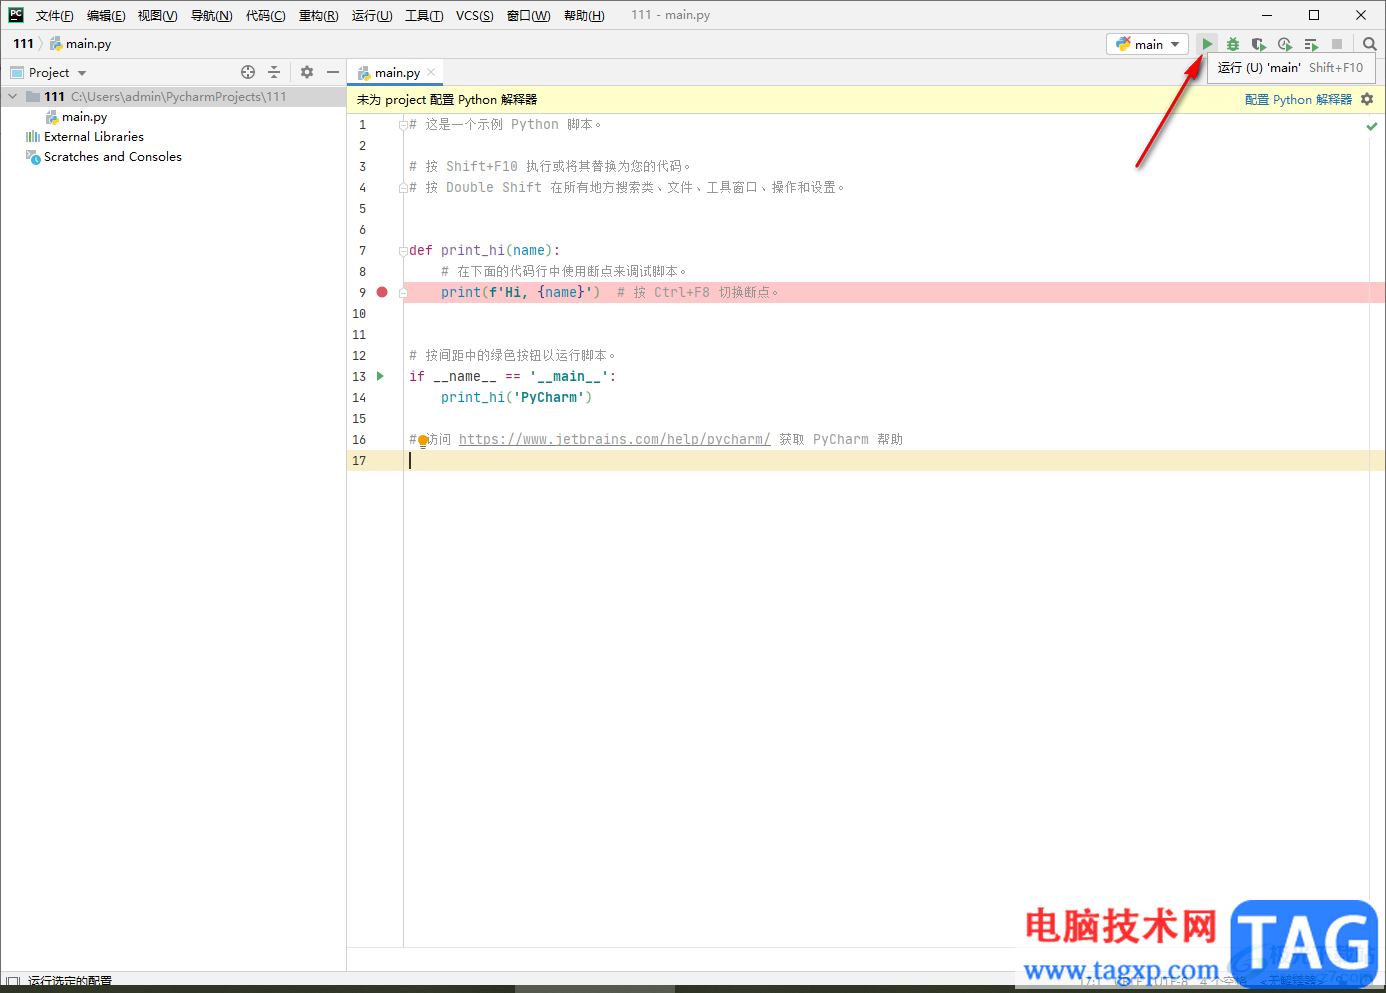Click the green inspection checkmark indicator
1386x993 pixels.
(1372, 126)
